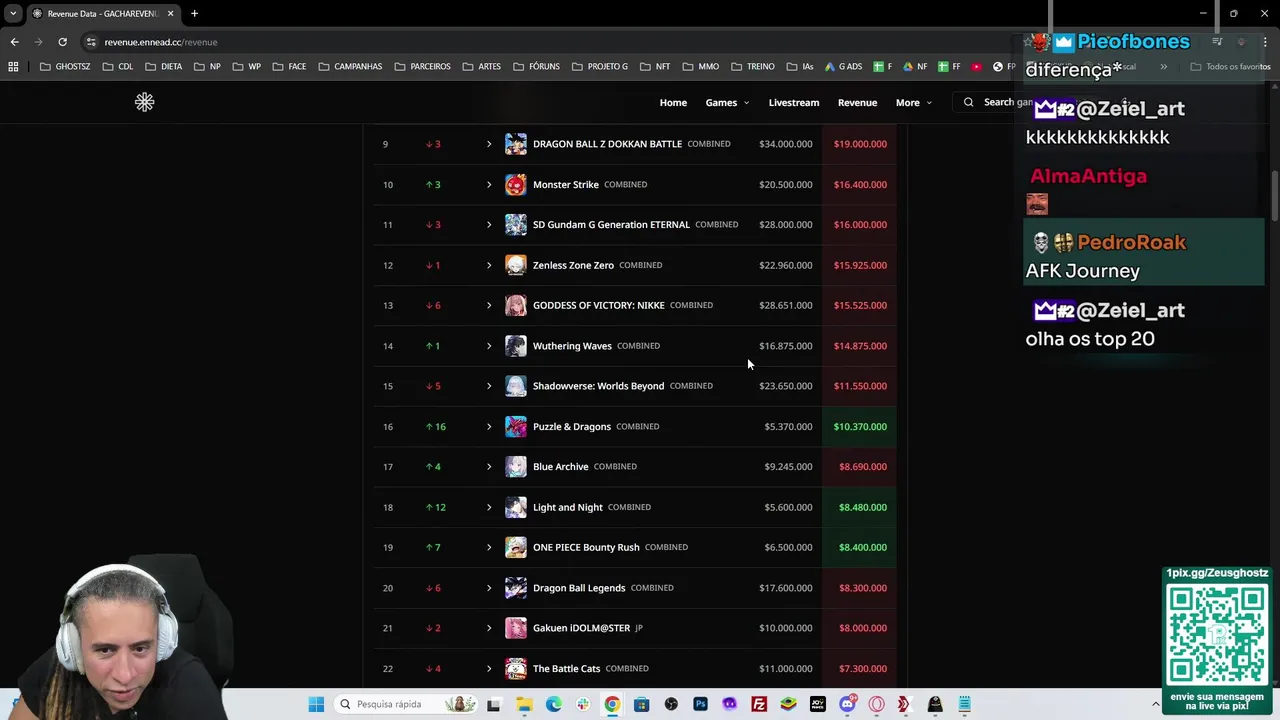The width and height of the screenshot is (1280, 720).
Task: Reload the page with browser refresh icon
Action: pyautogui.click(x=62, y=42)
